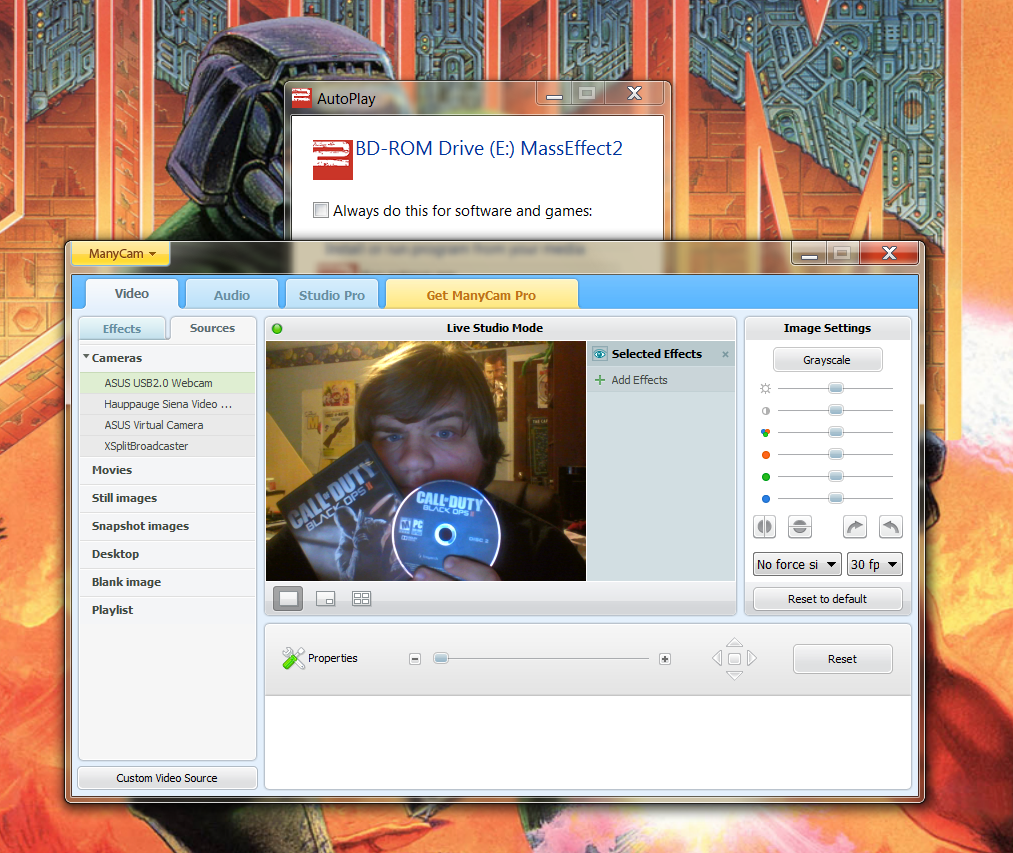Pan video down arrow
This screenshot has height=853, width=1013.
tap(735, 675)
